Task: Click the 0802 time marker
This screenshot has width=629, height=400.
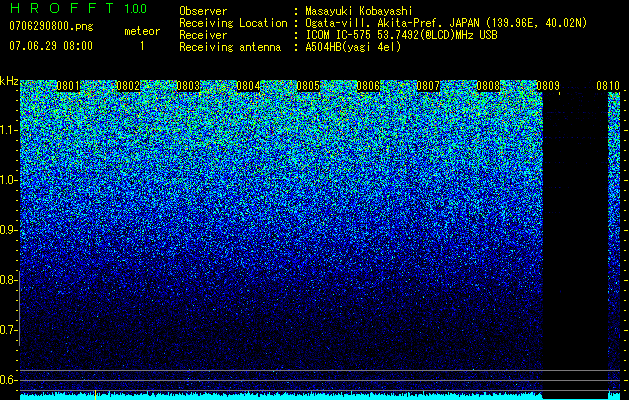Action: (x=128, y=86)
